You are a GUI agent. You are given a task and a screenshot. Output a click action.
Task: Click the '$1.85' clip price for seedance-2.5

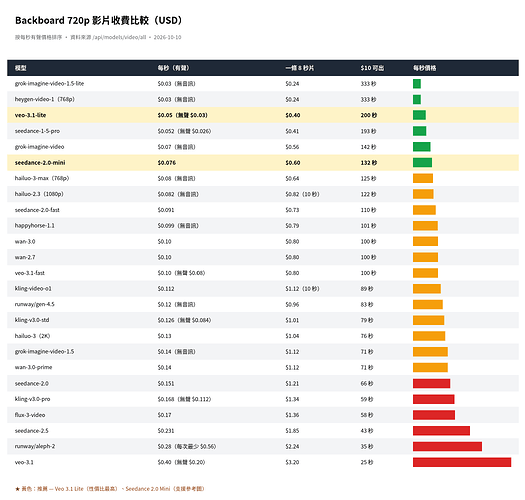tap(292, 431)
